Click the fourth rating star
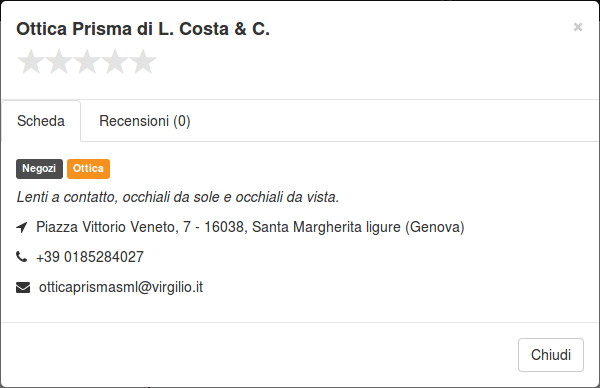Image resolution: width=600 pixels, height=388 pixels. click(115, 62)
